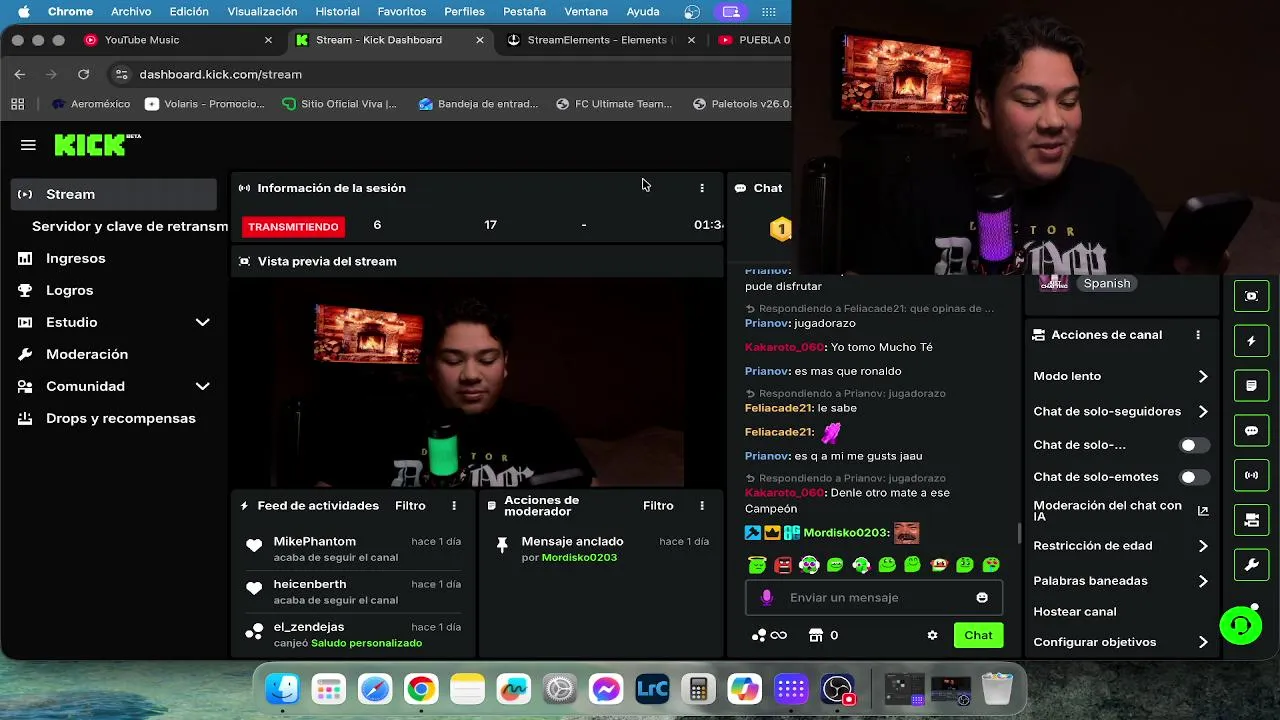Click the note icon in right sidebar
The image size is (1280, 720).
click(1252, 386)
